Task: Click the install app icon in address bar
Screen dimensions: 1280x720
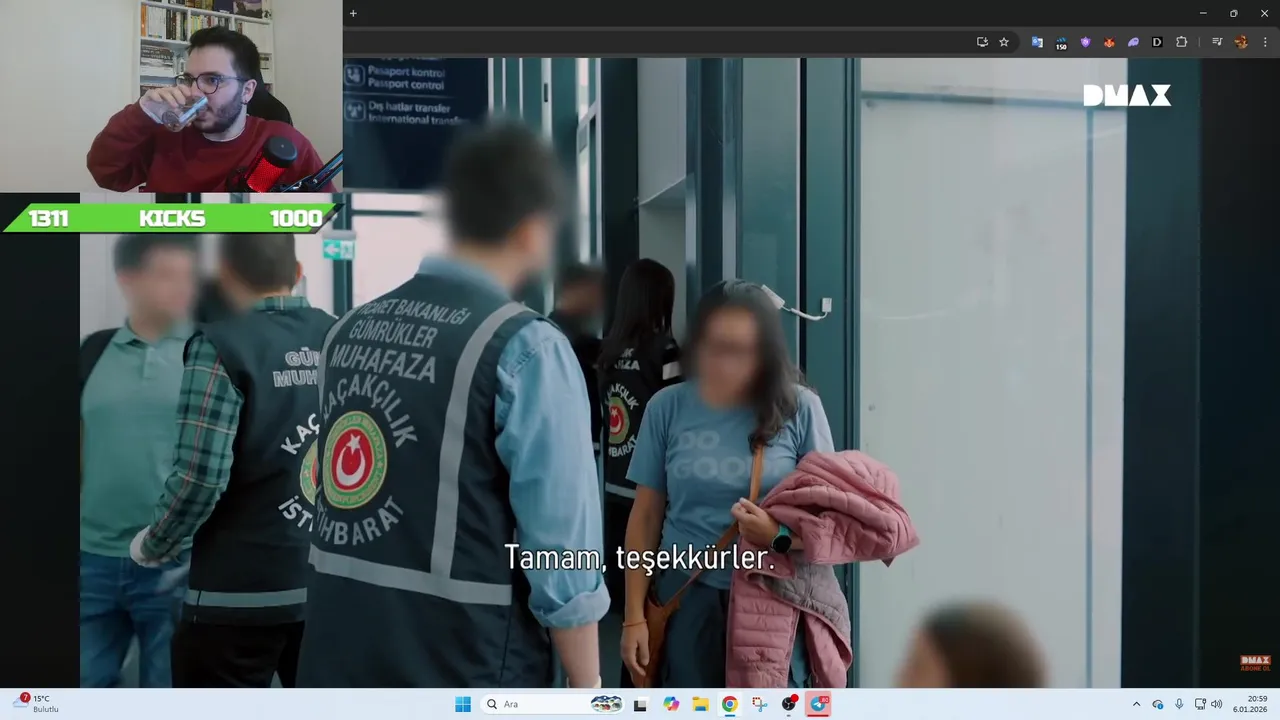Action: coord(982,42)
